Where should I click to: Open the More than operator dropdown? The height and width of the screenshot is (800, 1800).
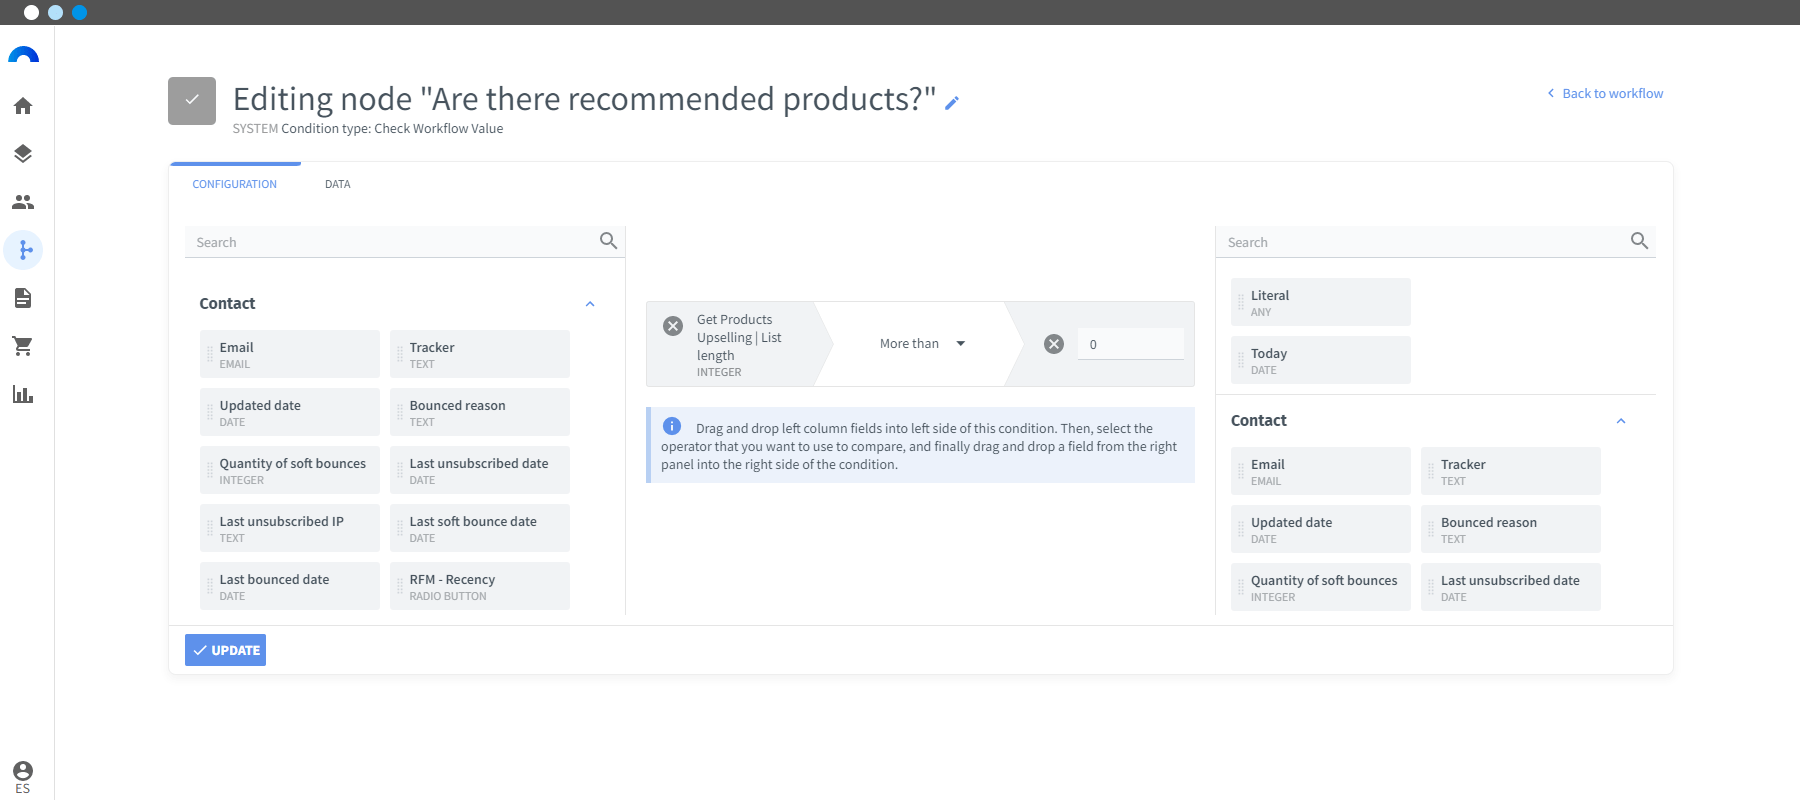pyautogui.click(x=921, y=344)
